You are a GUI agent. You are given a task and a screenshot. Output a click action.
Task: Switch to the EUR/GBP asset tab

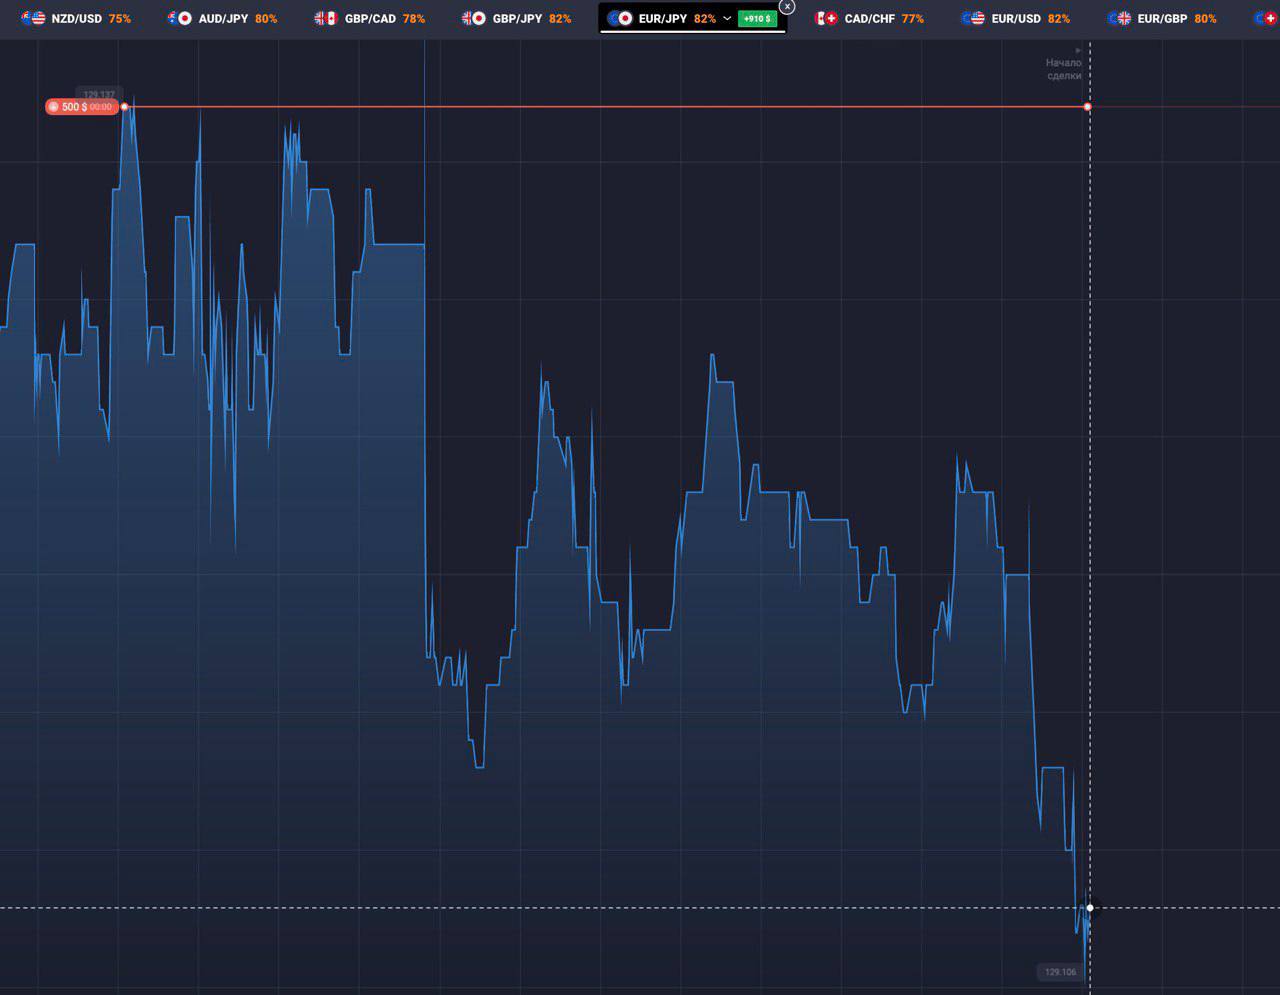1162,19
